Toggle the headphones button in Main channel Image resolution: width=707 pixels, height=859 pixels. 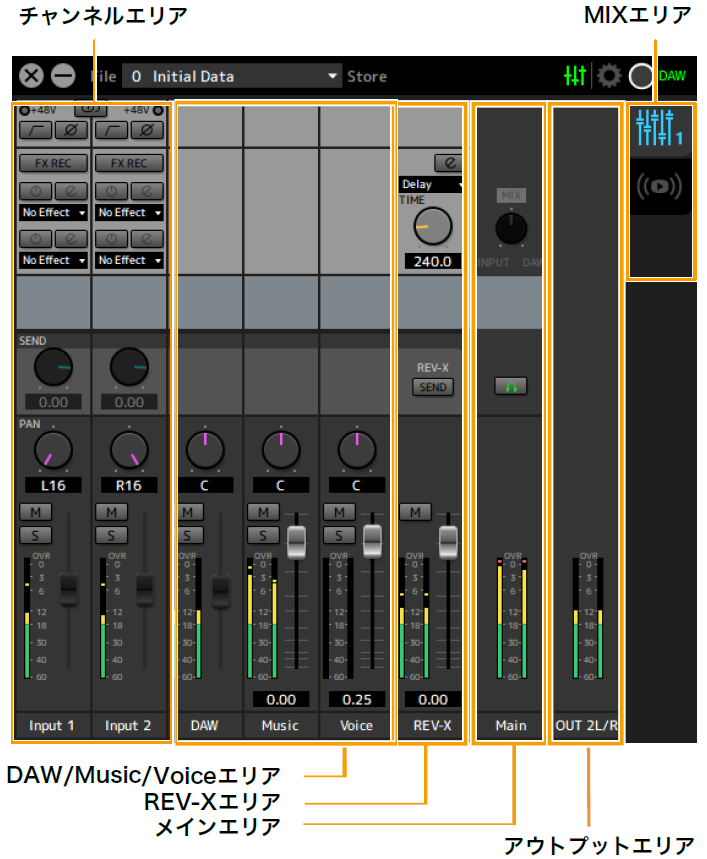click(510, 386)
